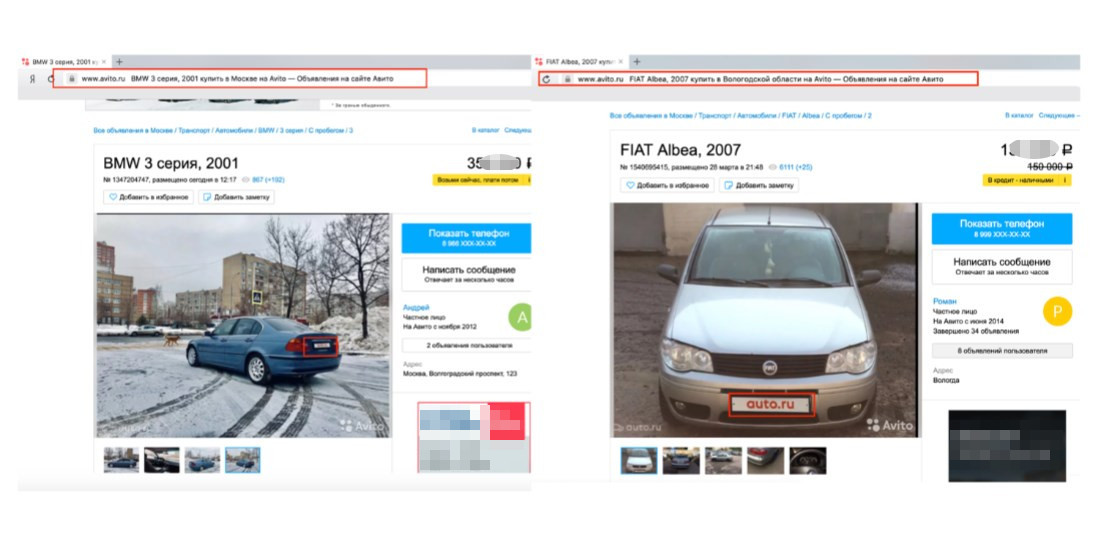Click the yellow 'P' seller avatar
This screenshot has width=1099, height=550.
(1058, 312)
